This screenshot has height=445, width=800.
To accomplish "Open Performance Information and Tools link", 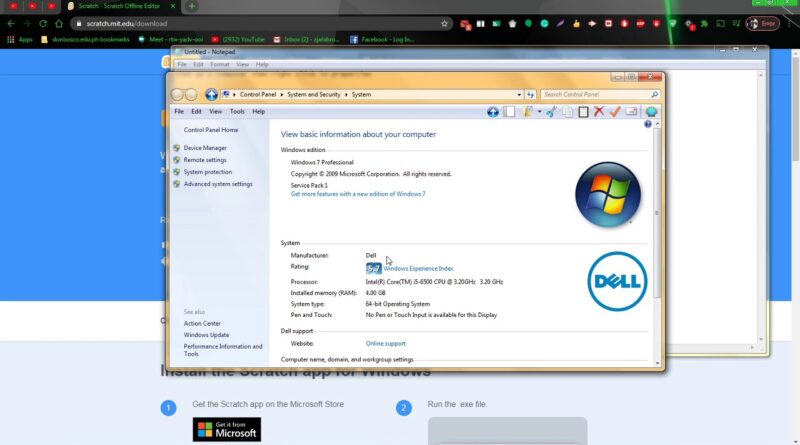I will 223,350.
